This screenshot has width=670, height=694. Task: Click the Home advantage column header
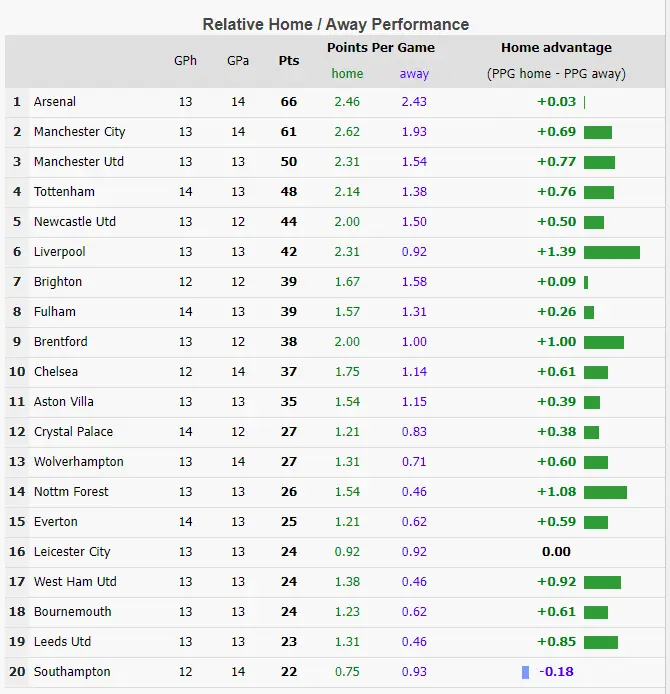click(x=556, y=48)
